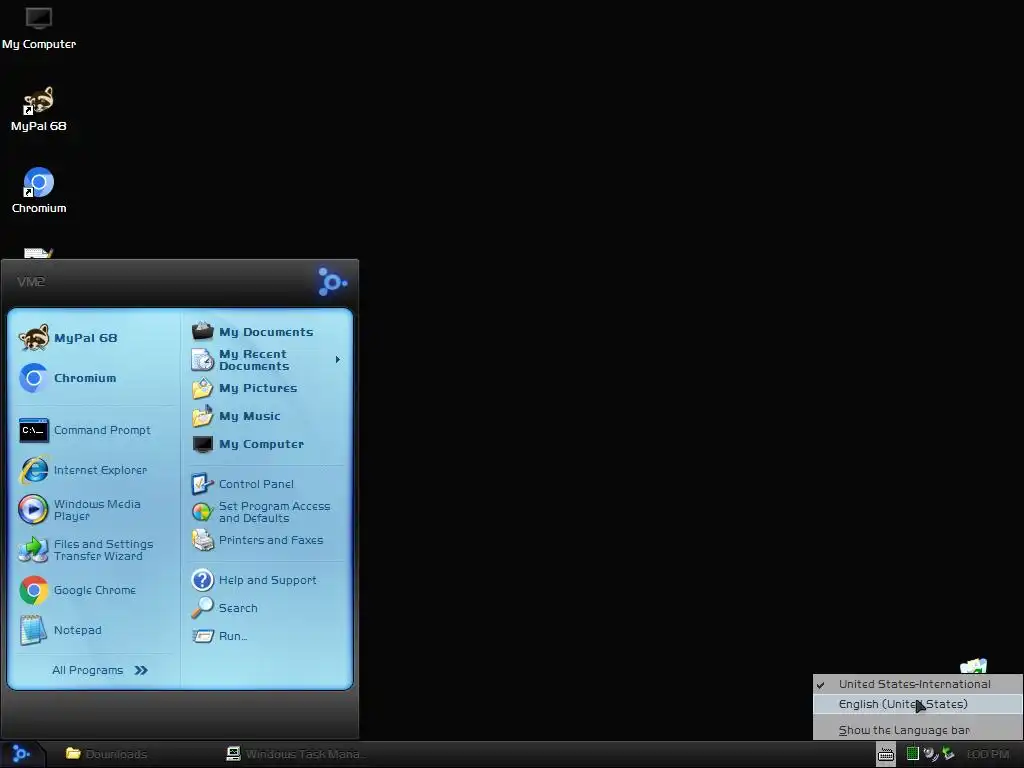Image resolution: width=1024 pixels, height=768 pixels.
Task: Click the keyboard language tray icon
Action: coord(886,754)
